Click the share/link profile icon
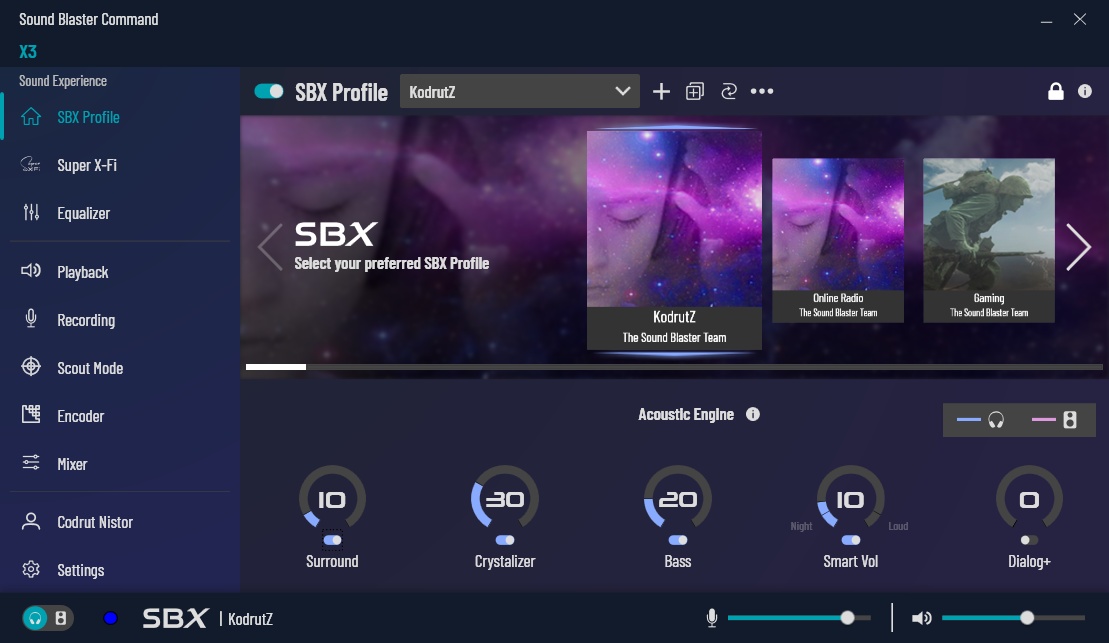The image size is (1109, 643). 728,91
